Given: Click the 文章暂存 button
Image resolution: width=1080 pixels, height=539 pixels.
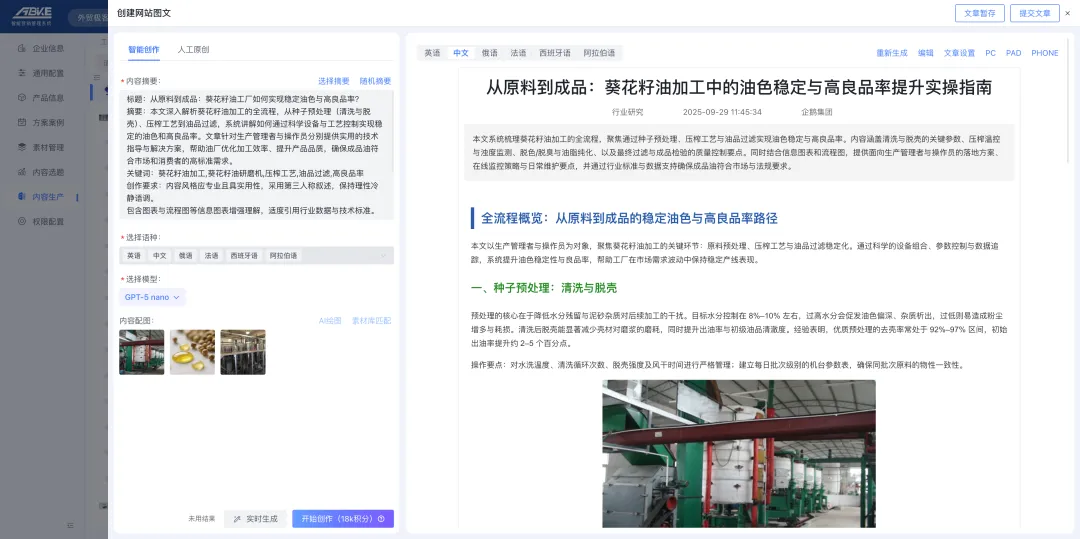Looking at the screenshot, I should pos(979,13).
